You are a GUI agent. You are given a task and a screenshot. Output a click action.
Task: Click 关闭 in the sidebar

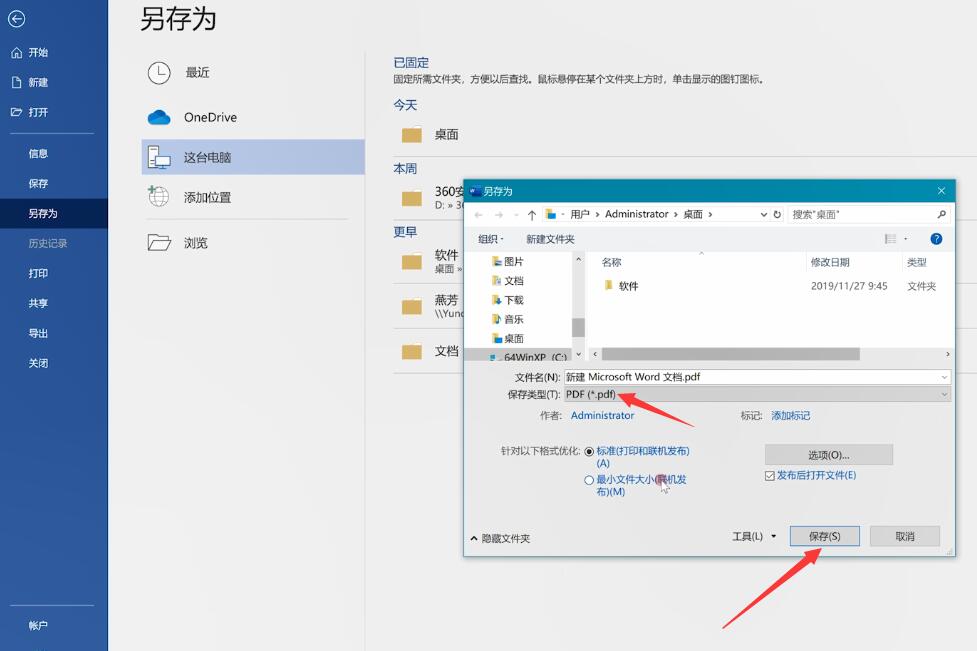pos(38,363)
